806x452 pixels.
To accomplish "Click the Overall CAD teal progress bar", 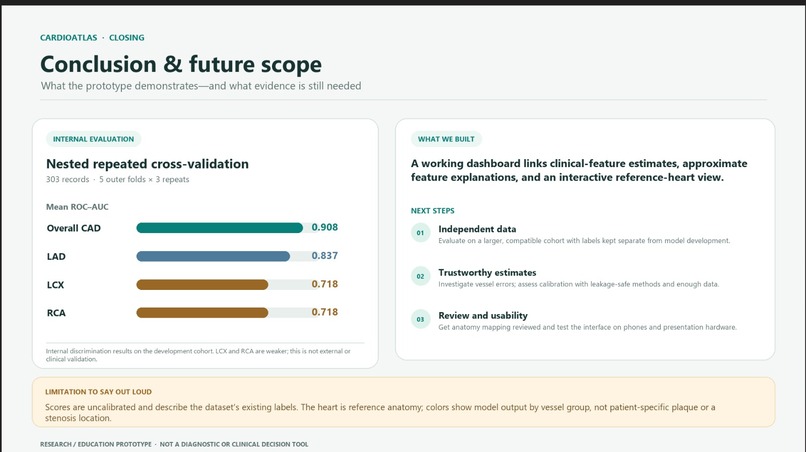I will click(x=219, y=228).
